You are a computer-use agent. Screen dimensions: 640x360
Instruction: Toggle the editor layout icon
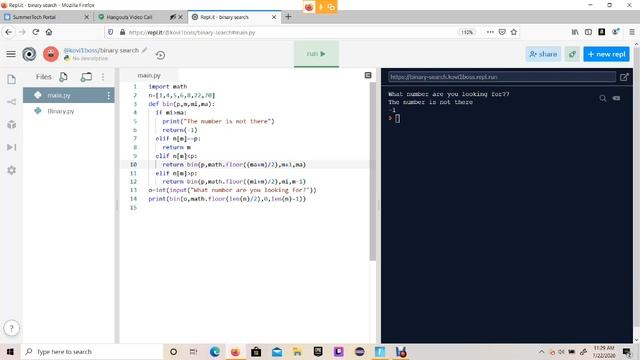[x=368, y=75]
